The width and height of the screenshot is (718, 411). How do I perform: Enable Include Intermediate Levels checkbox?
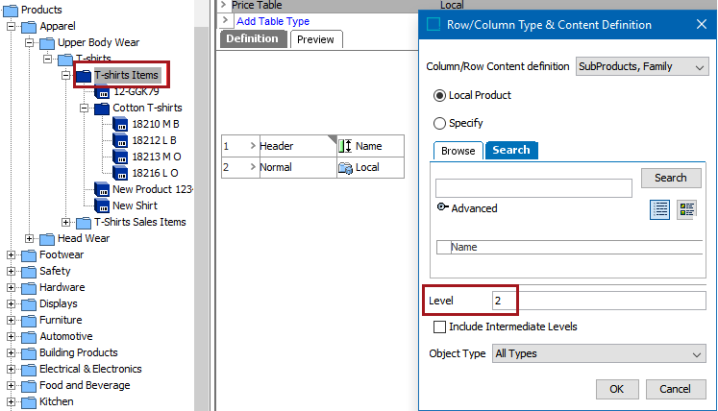click(439, 327)
